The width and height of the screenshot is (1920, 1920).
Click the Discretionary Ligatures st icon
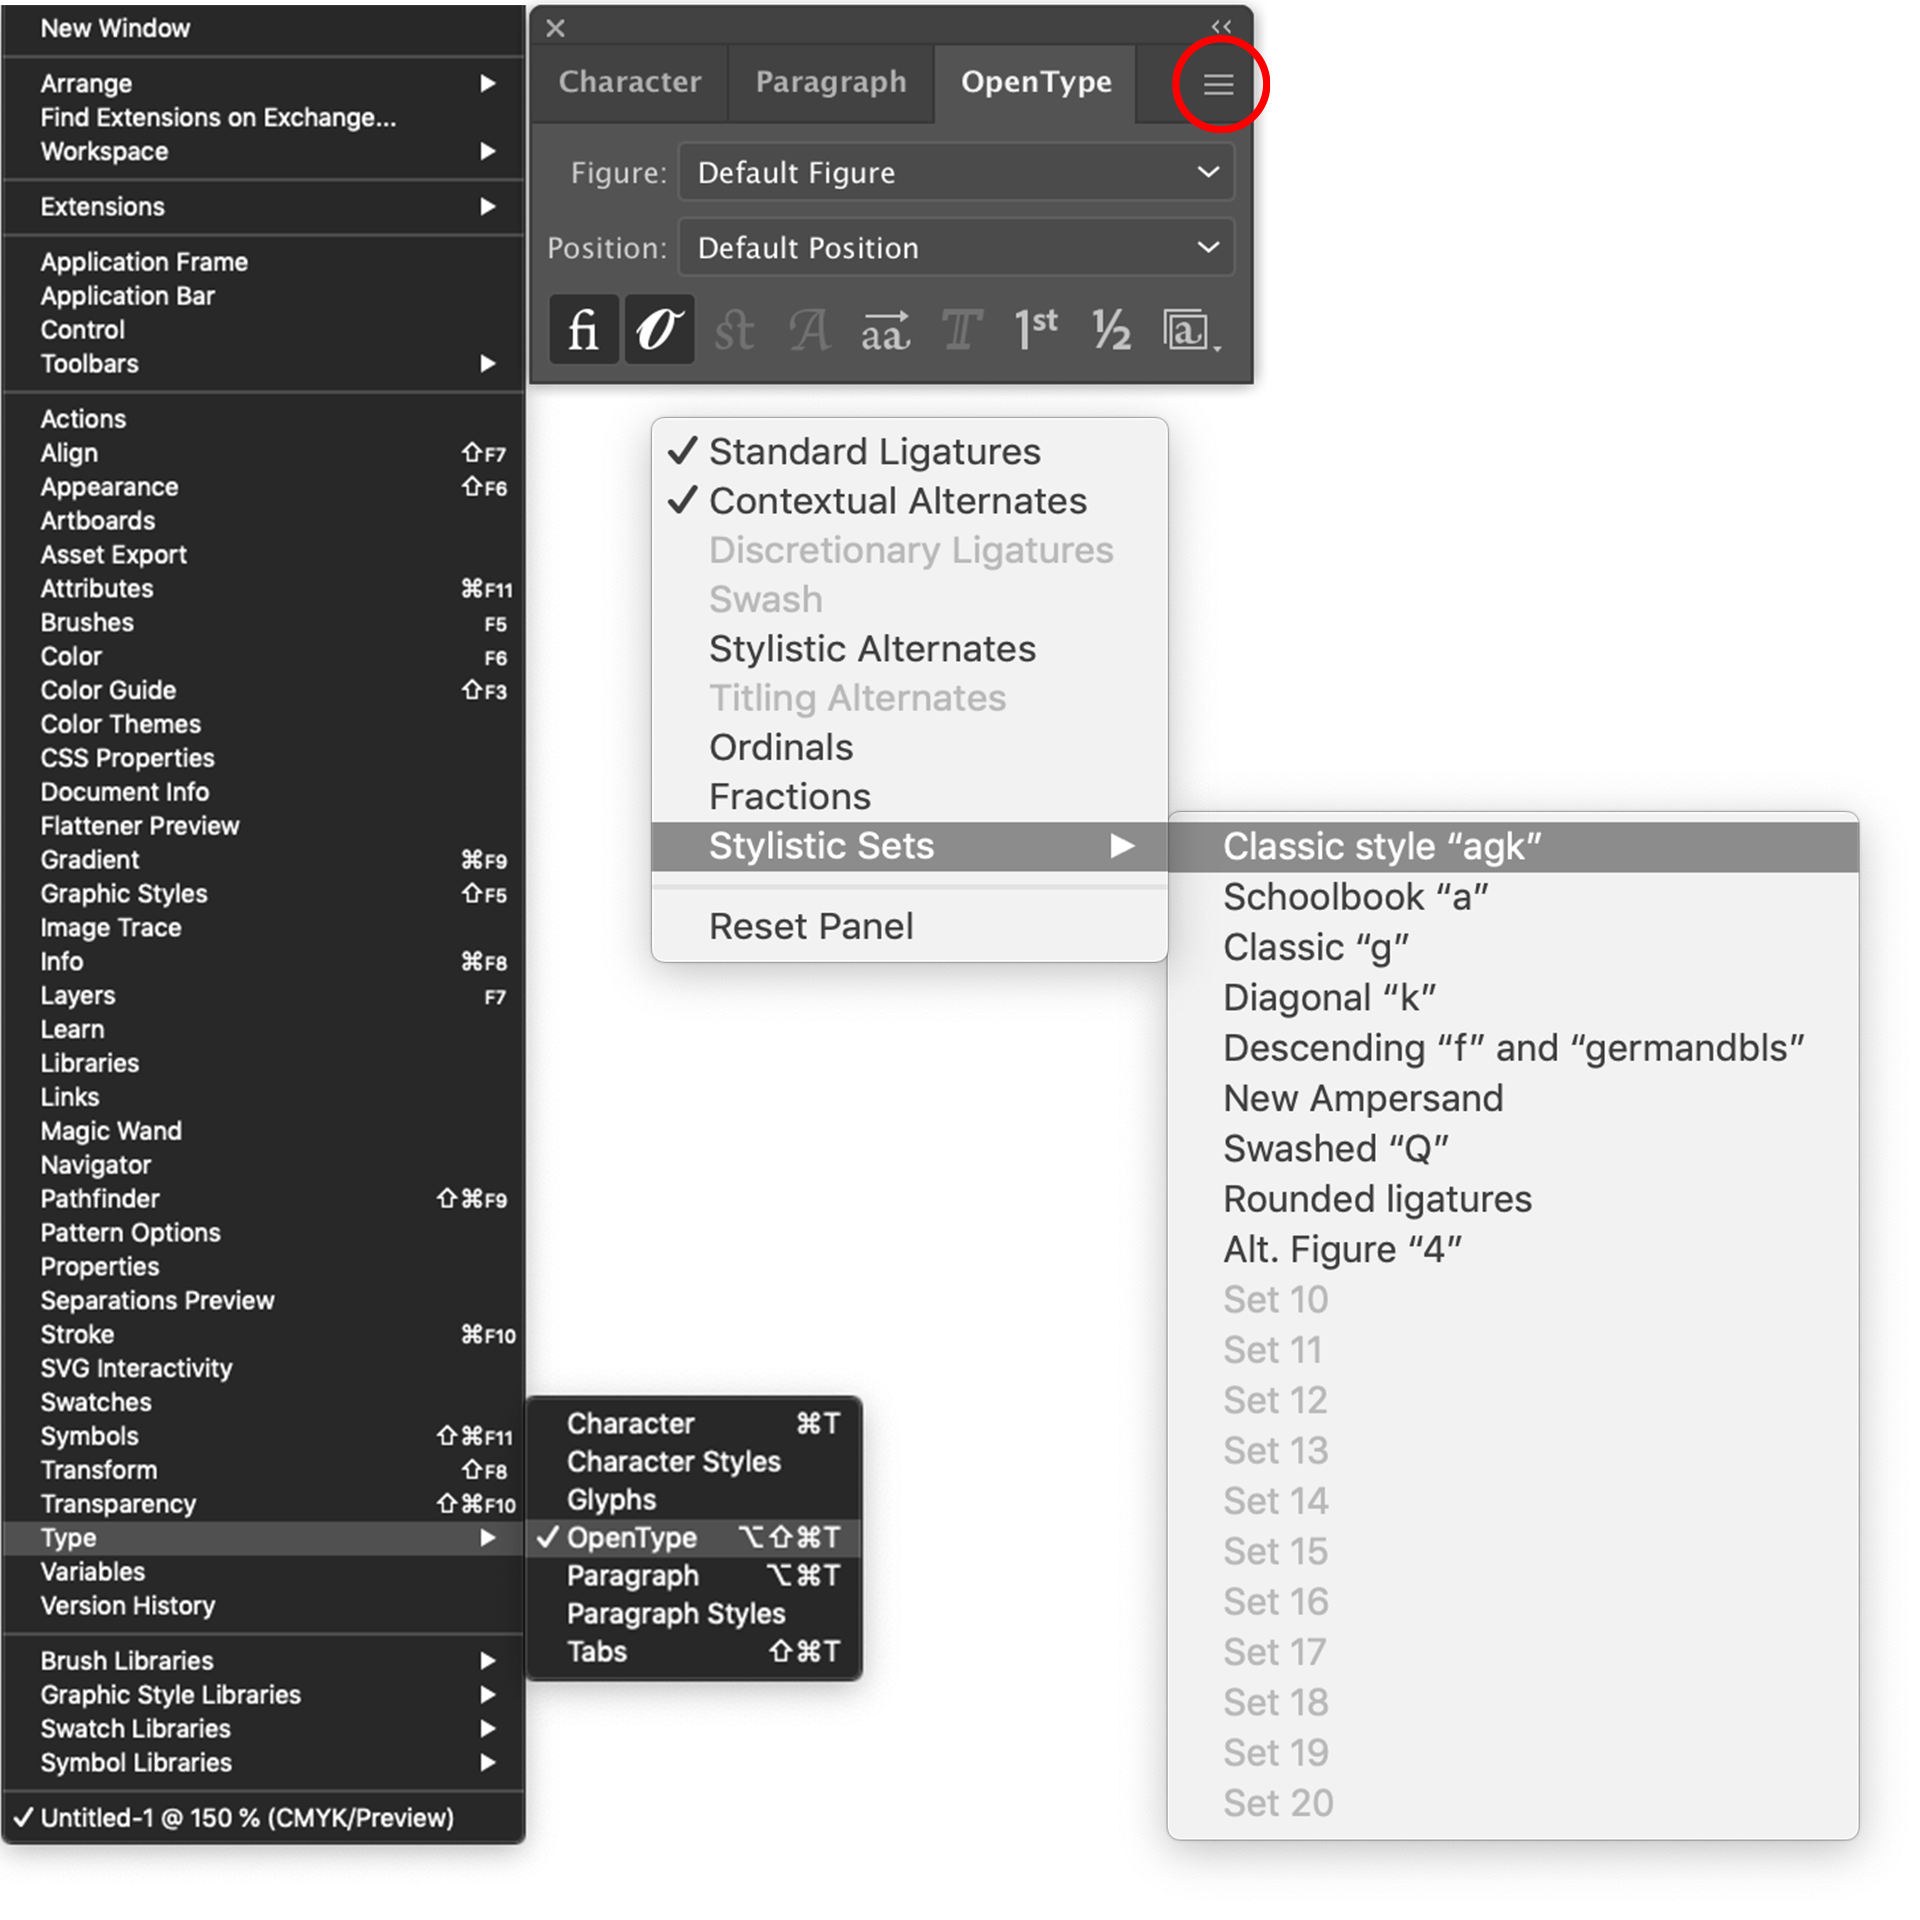(x=734, y=329)
